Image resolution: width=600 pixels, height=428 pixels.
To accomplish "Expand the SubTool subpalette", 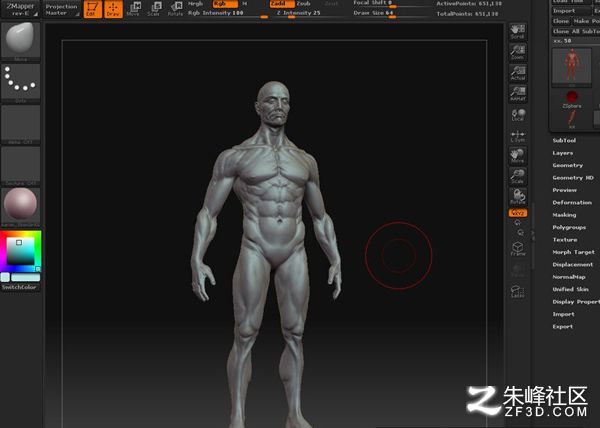I will (564, 140).
